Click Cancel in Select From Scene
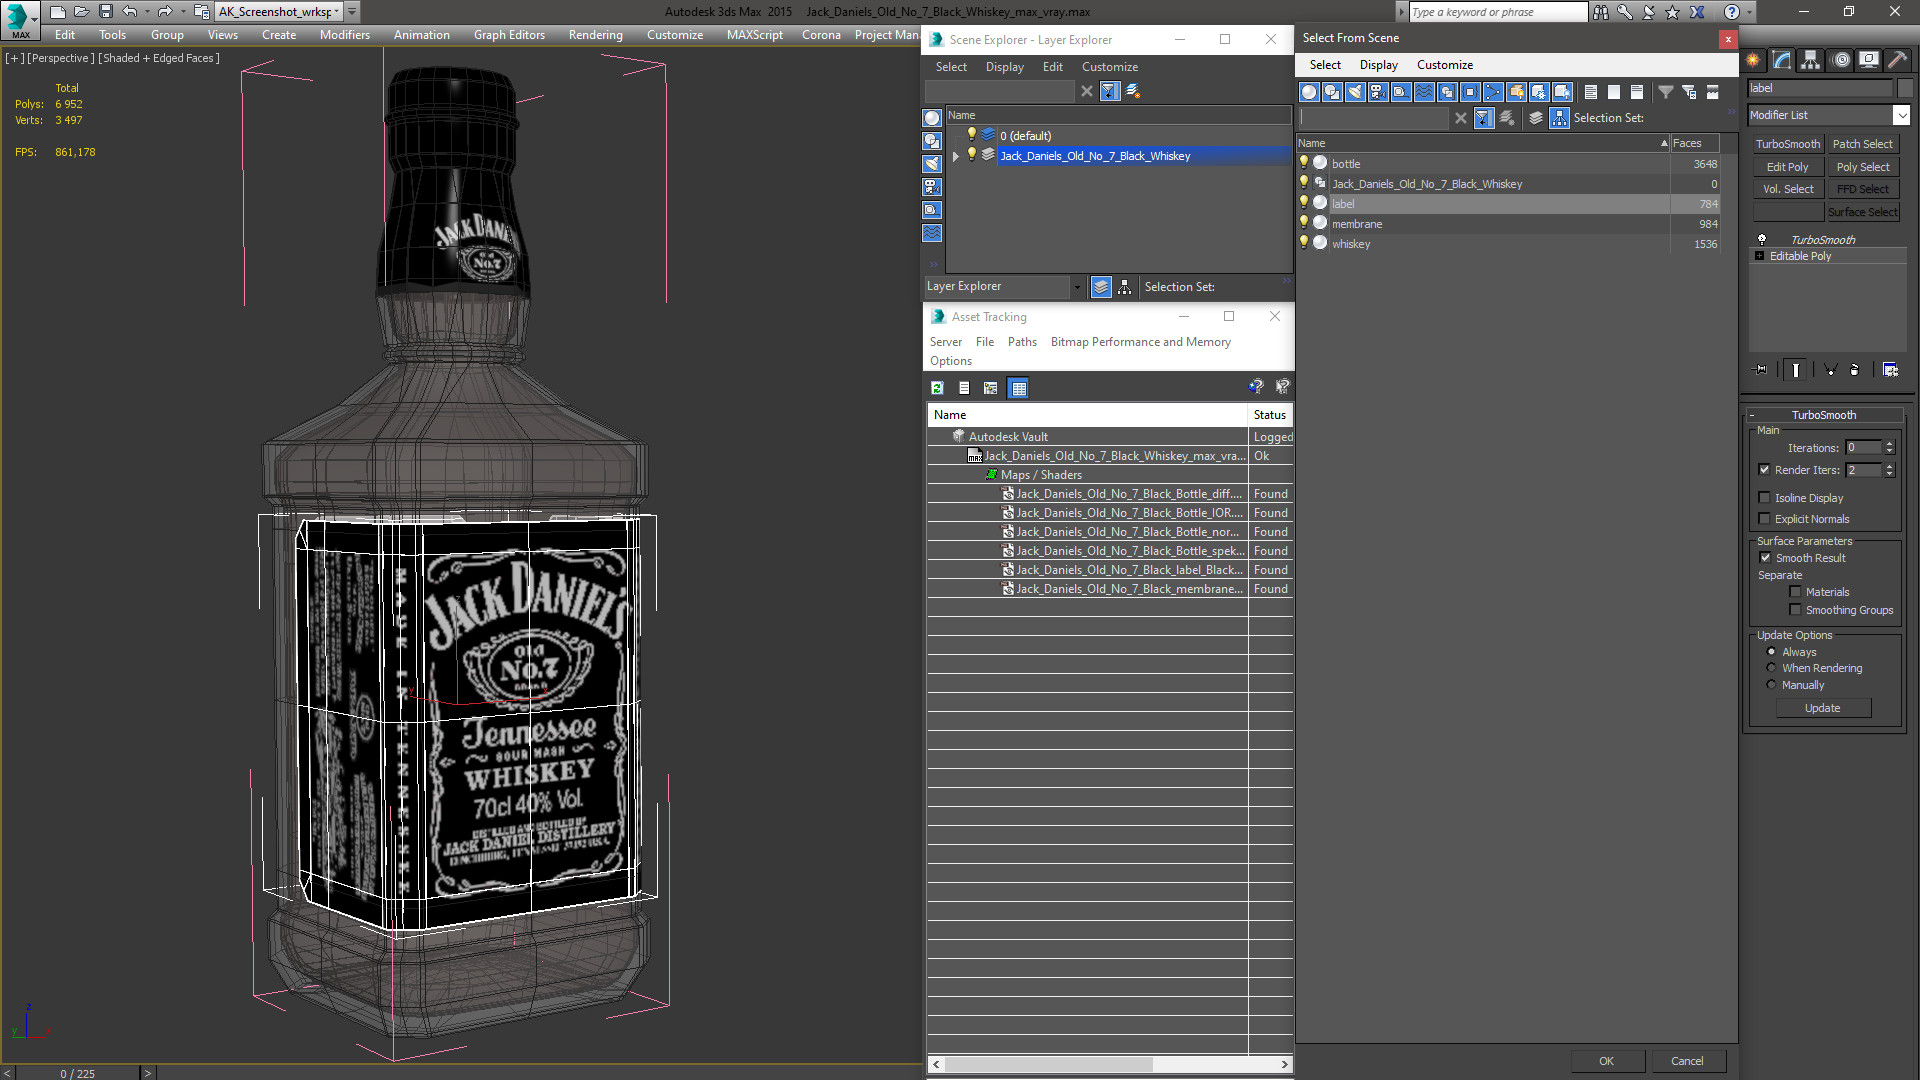The height and width of the screenshot is (1080, 1920). (1687, 1061)
